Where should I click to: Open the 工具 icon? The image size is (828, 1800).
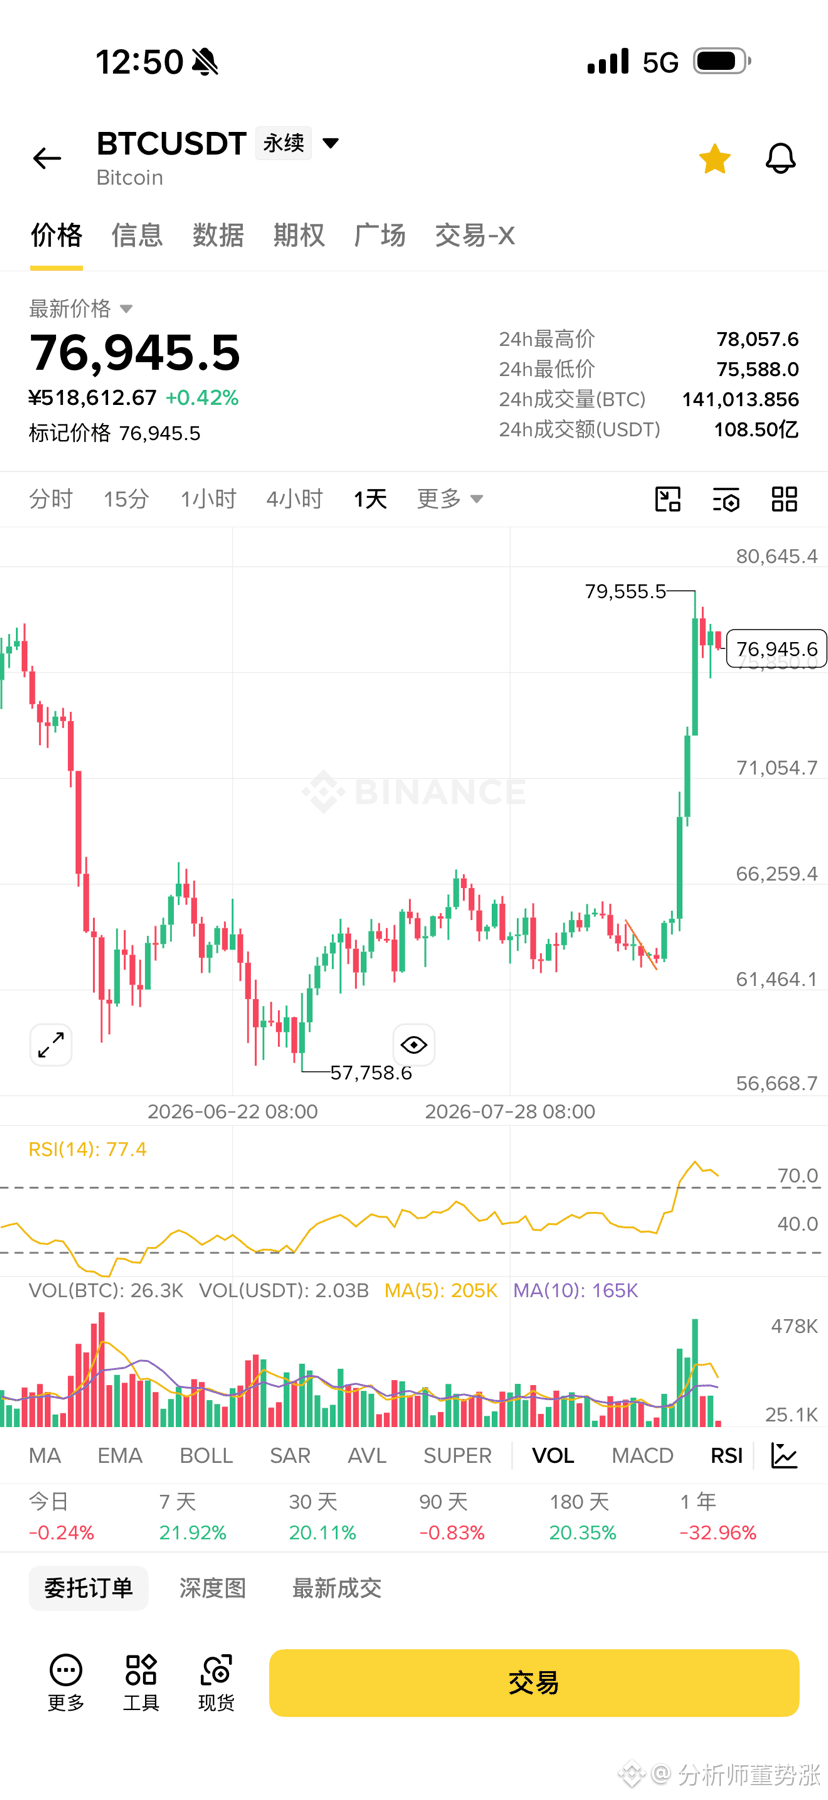coord(141,1682)
